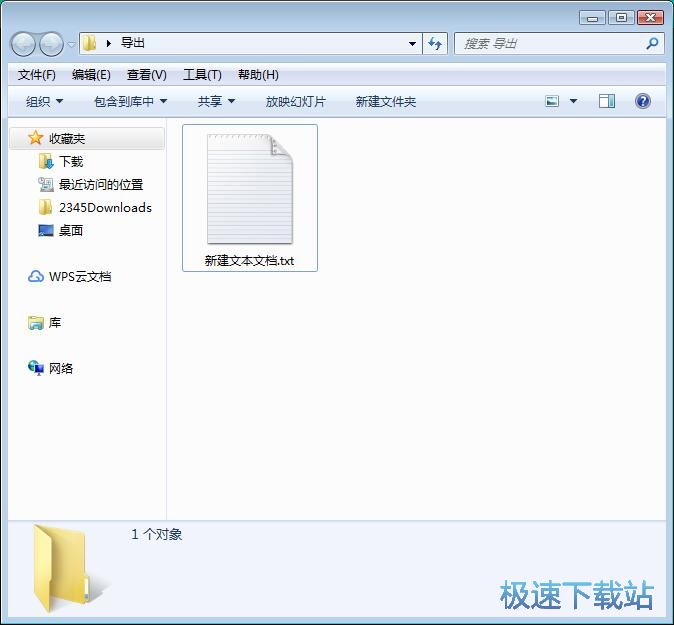Click the change view icon

point(552,101)
